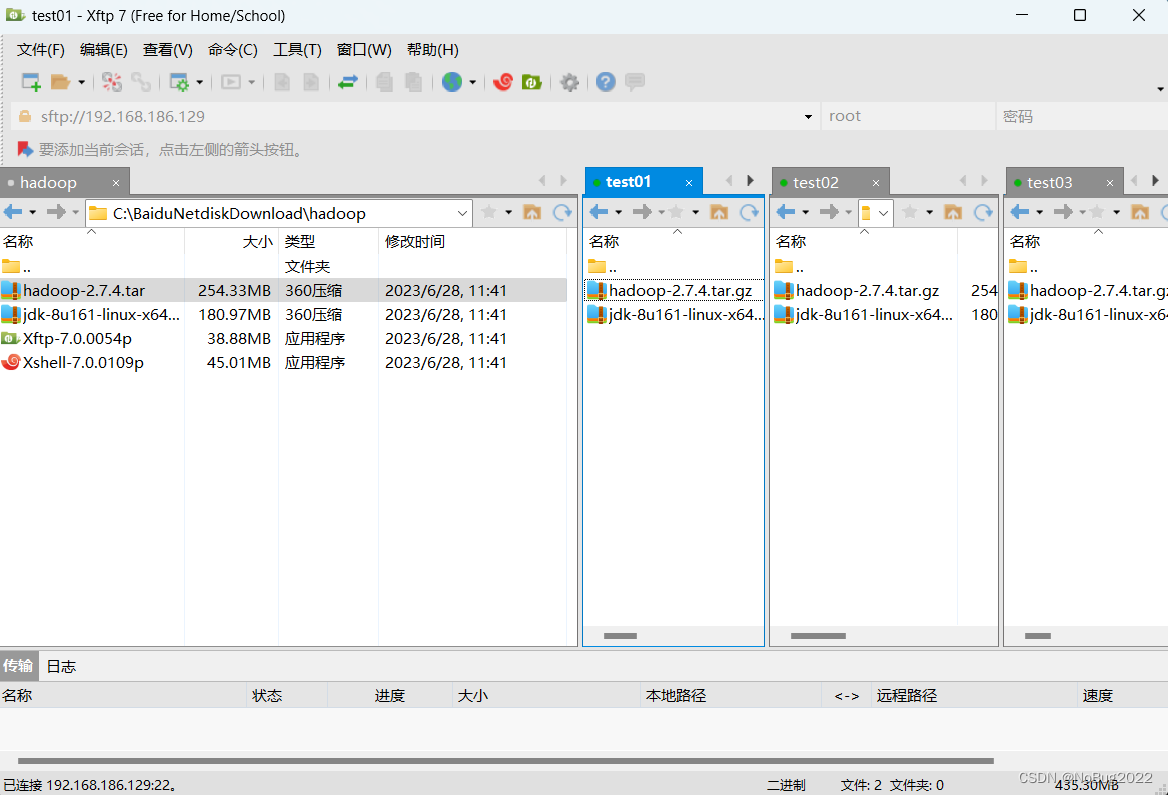Screen dimensions: 1168x795
Task: Click horizontal scrollbar in test01 pane
Action: (620, 636)
